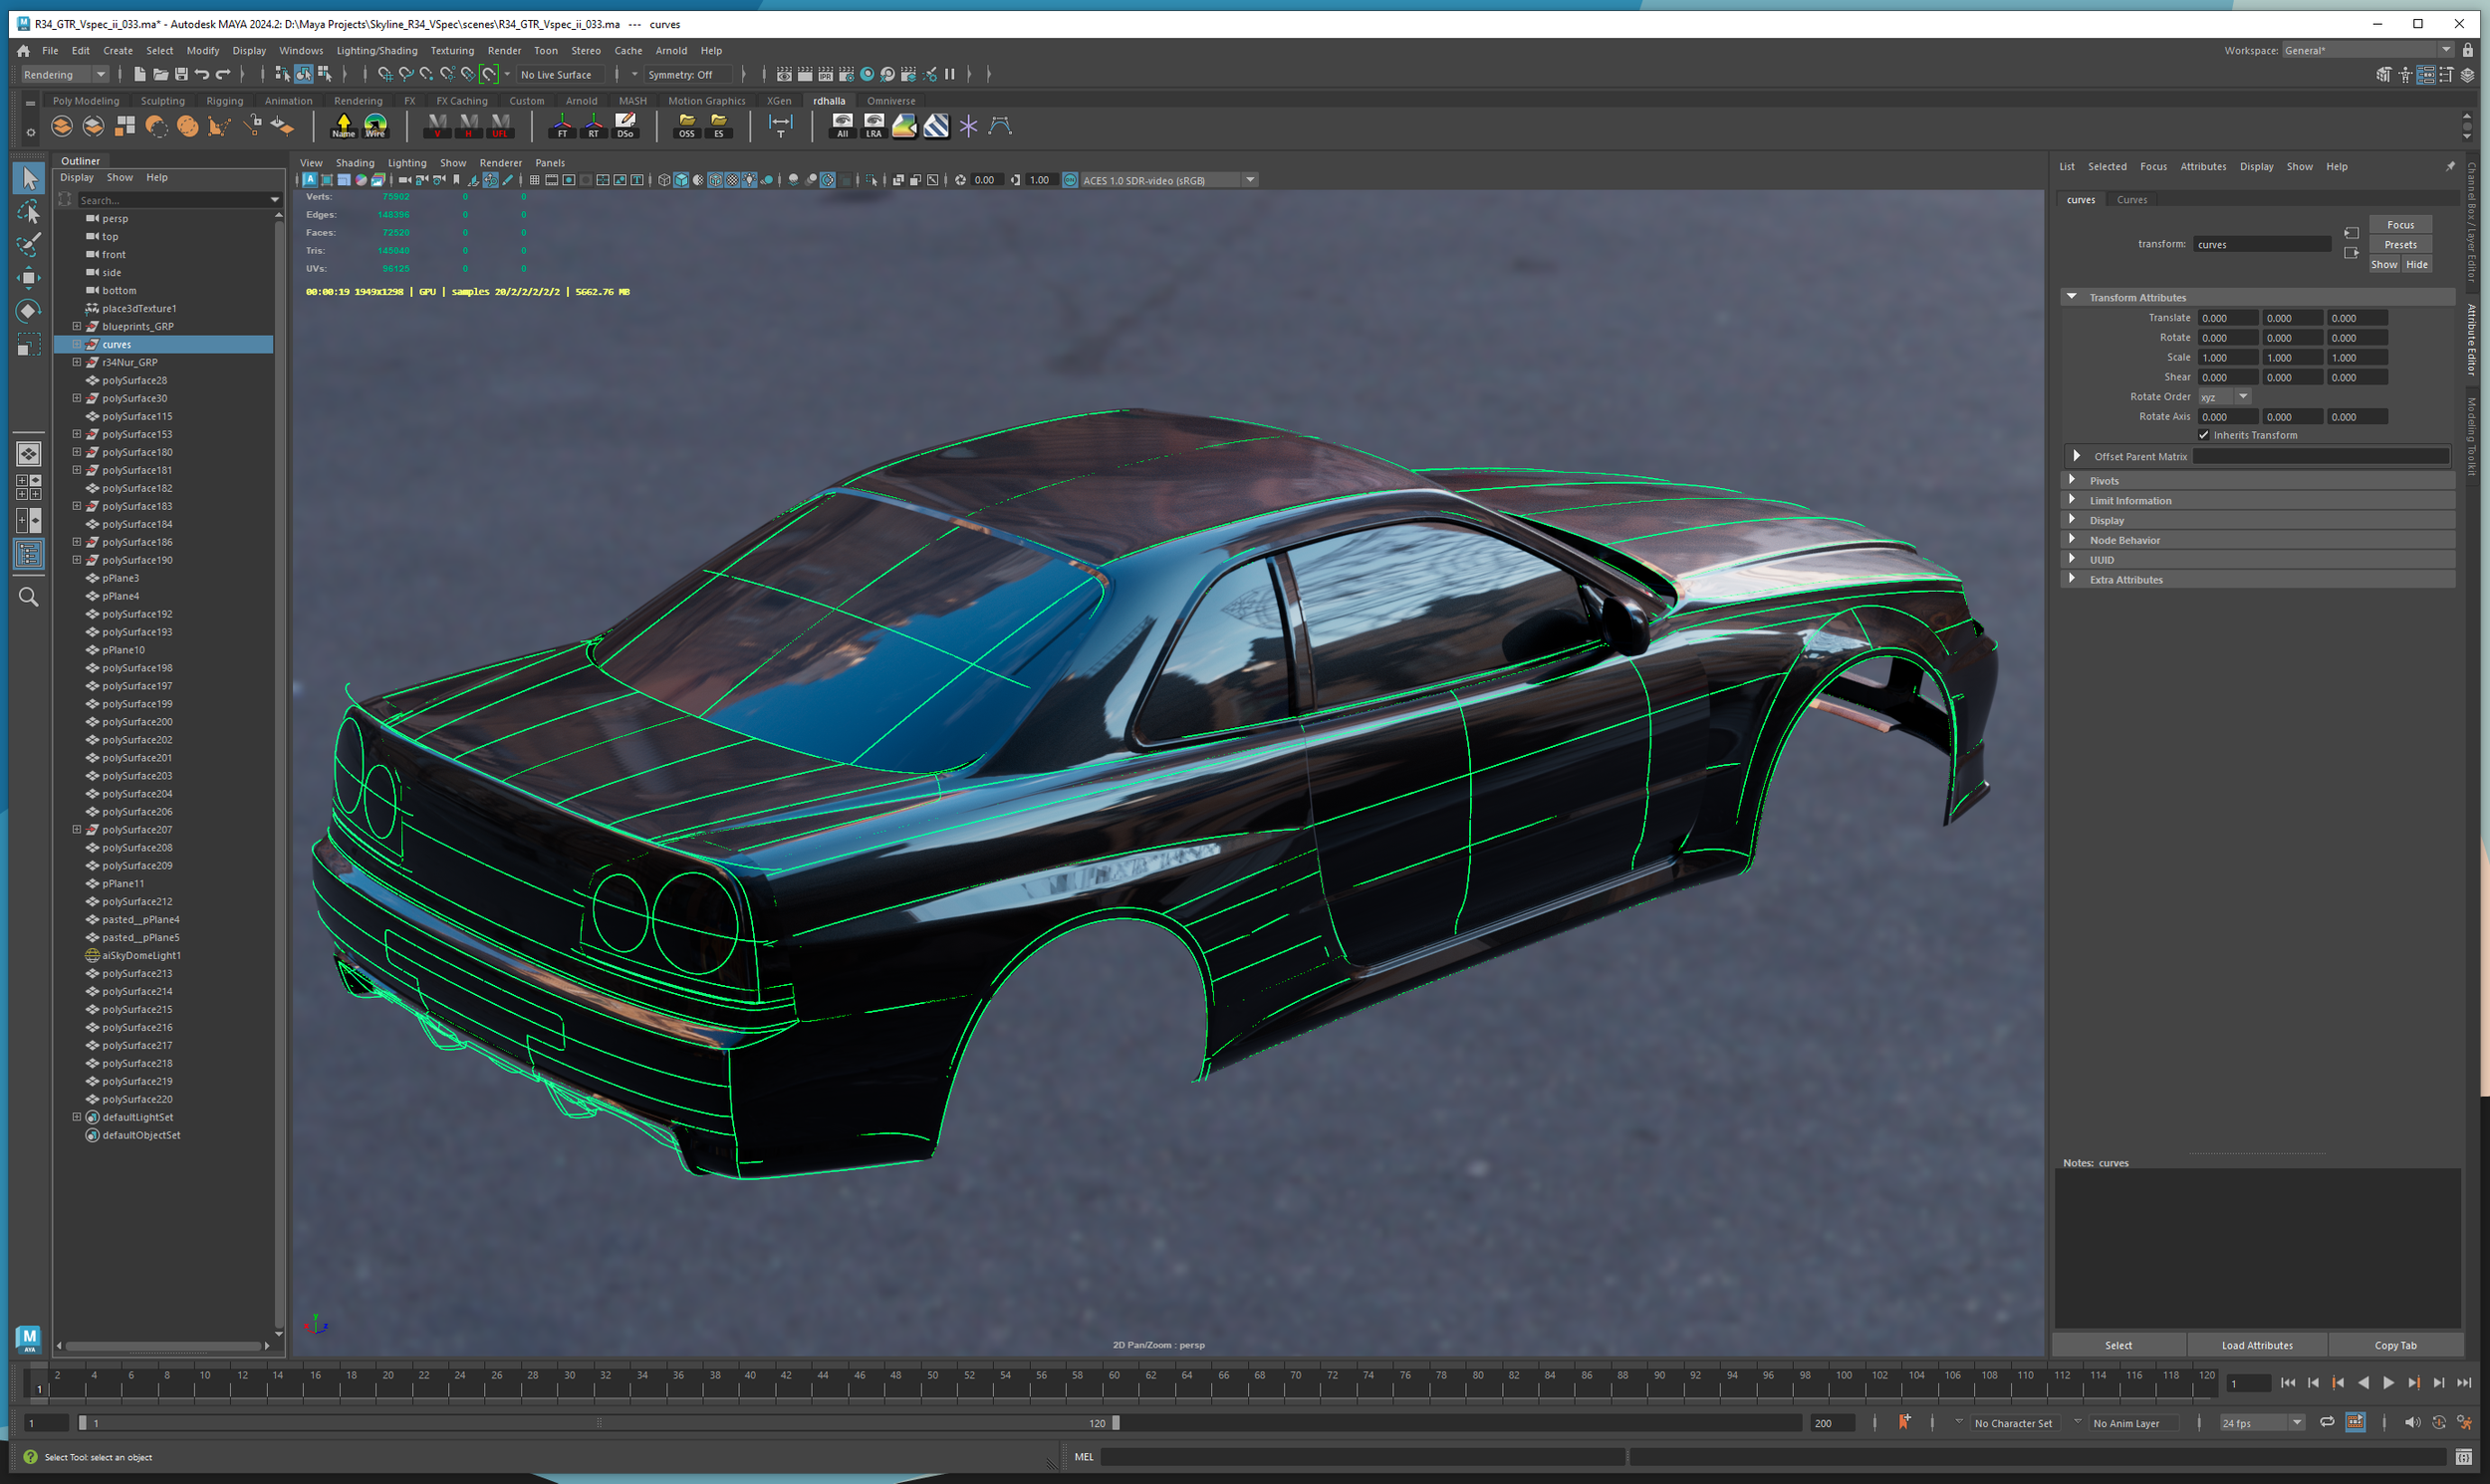This screenshot has height=1484, width=2490.
Task: Click the Focus button in Attribute Editor
Action: click(2400, 225)
